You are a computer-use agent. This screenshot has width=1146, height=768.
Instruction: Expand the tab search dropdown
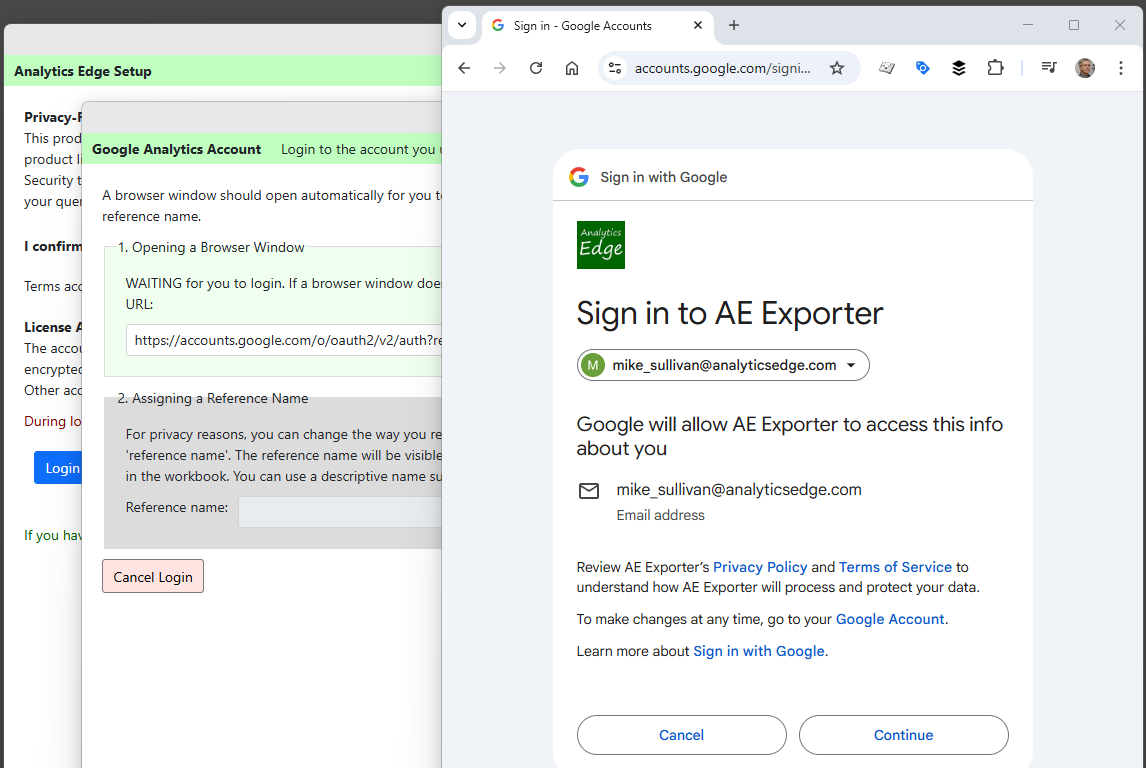(x=462, y=25)
